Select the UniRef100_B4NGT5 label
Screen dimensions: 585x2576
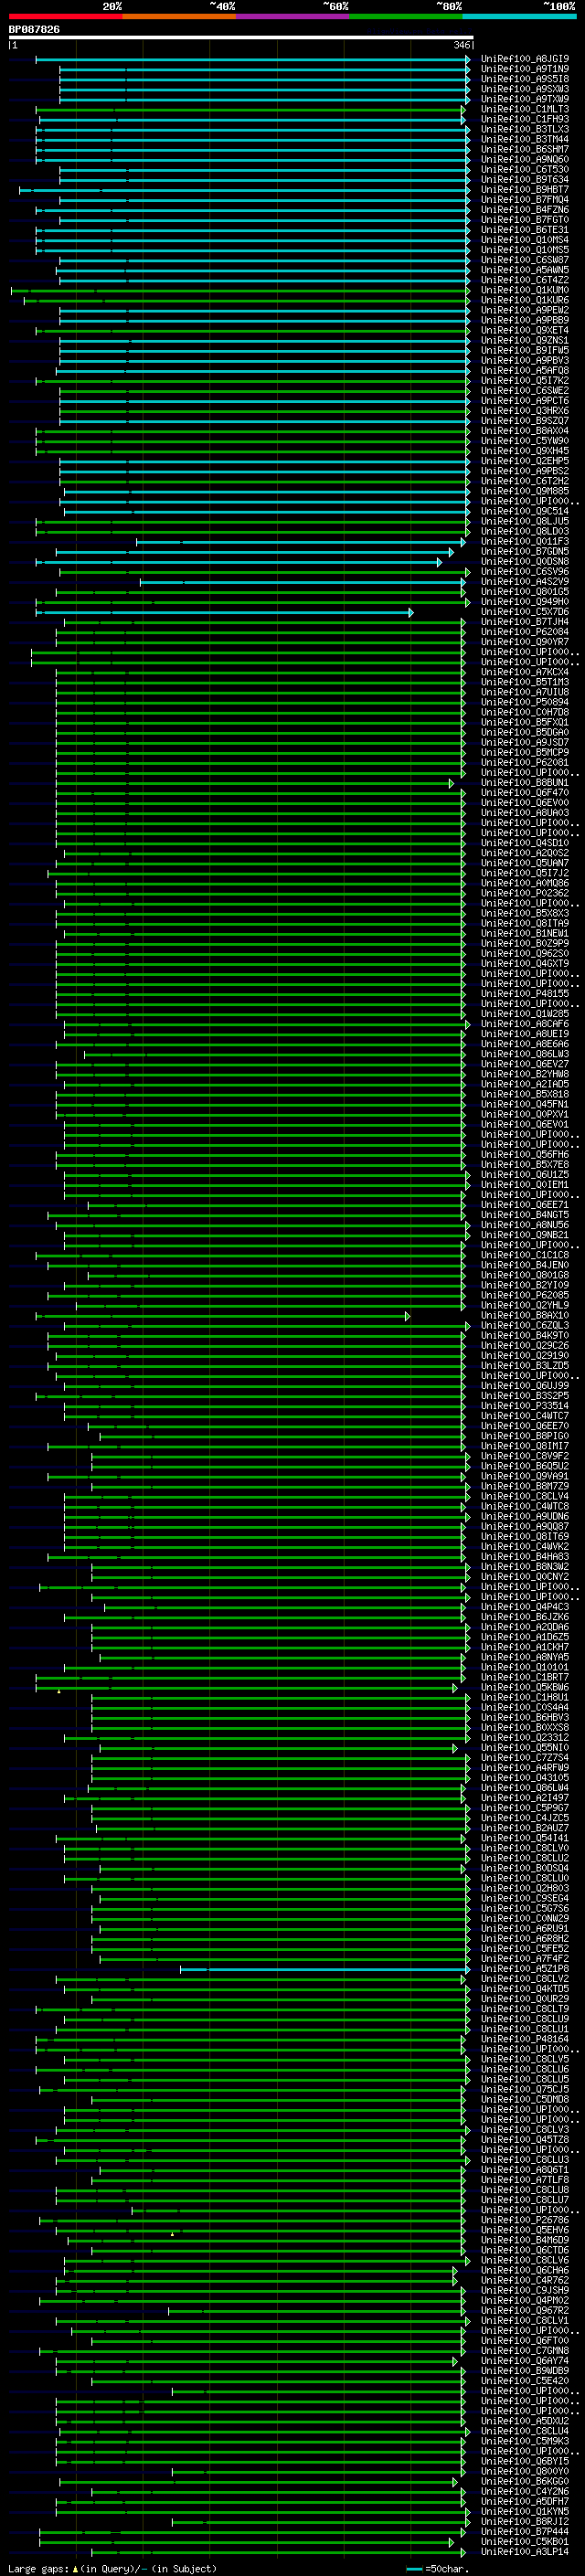(525, 1215)
